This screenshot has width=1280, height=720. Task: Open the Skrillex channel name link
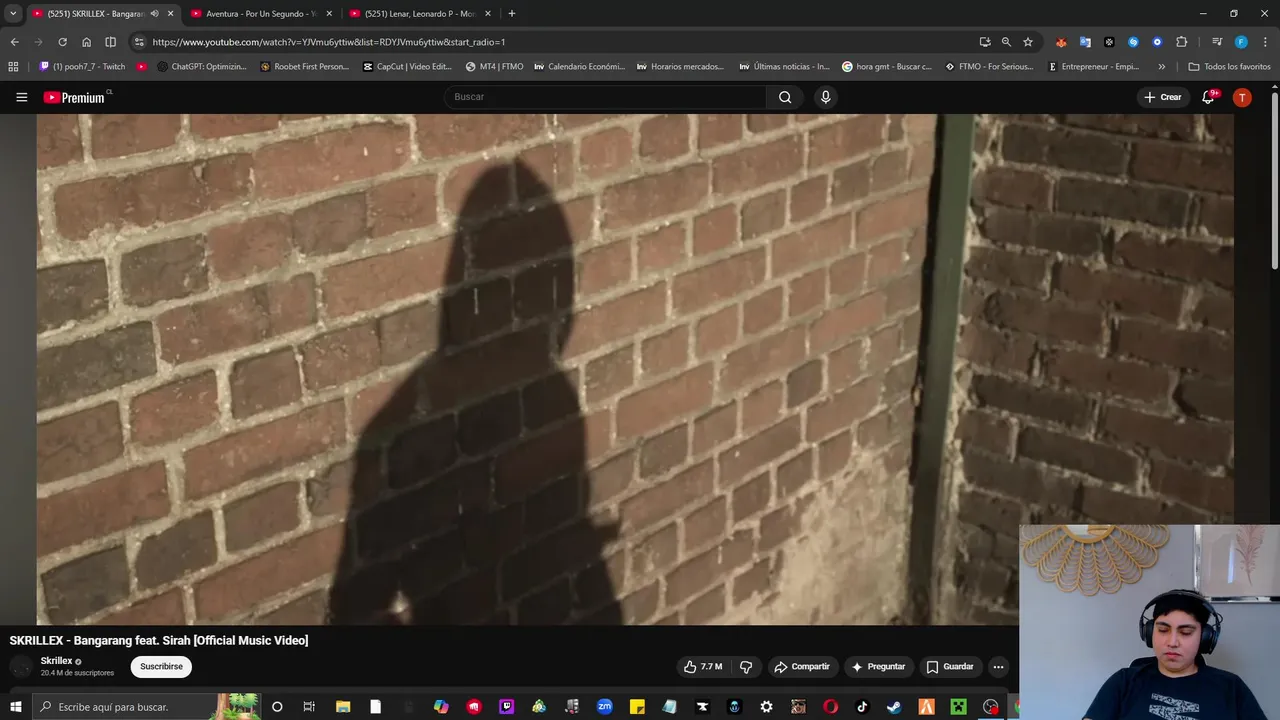[56, 661]
